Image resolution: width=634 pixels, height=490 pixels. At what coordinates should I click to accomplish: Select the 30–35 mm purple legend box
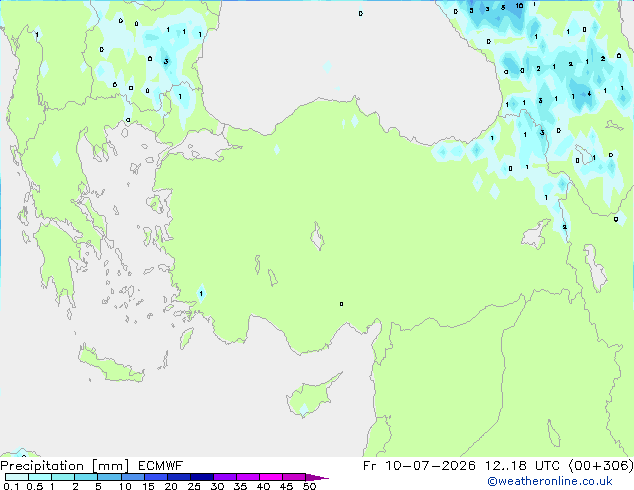tap(225, 477)
